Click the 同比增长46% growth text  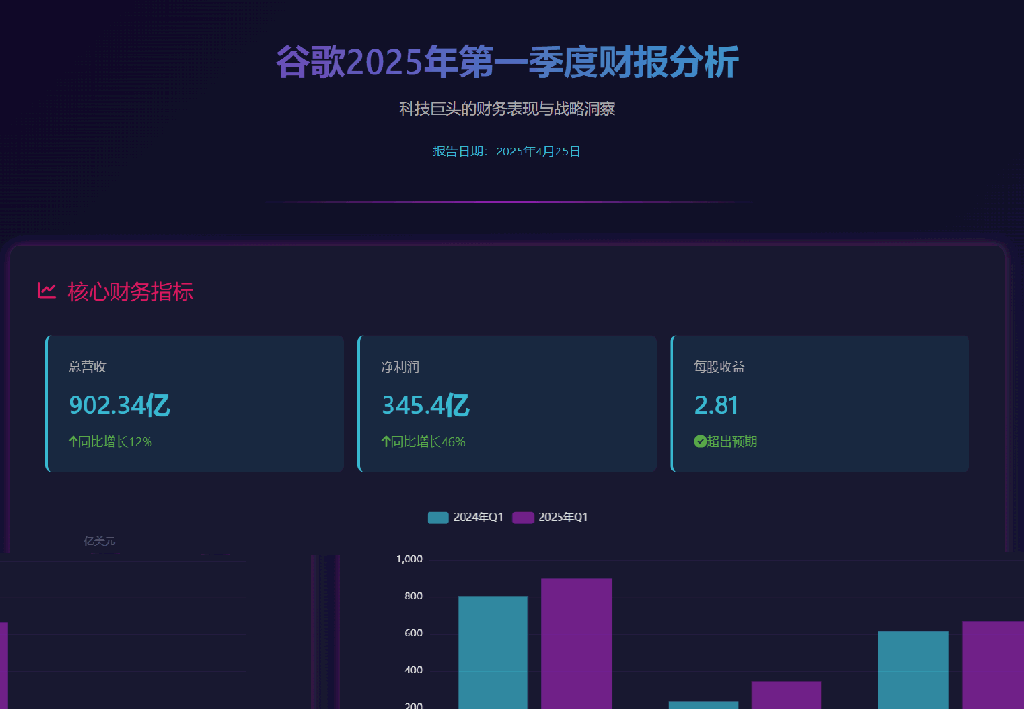428,442
